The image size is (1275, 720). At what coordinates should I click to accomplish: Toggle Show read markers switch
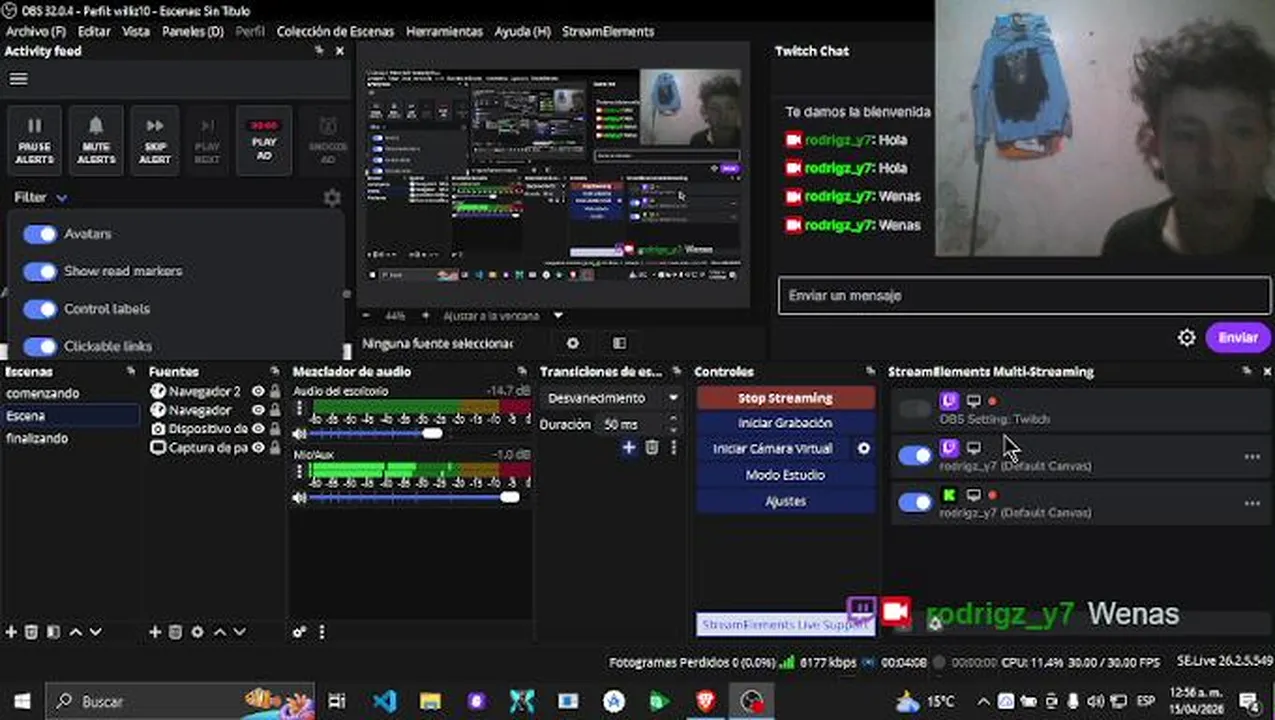click(40, 271)
